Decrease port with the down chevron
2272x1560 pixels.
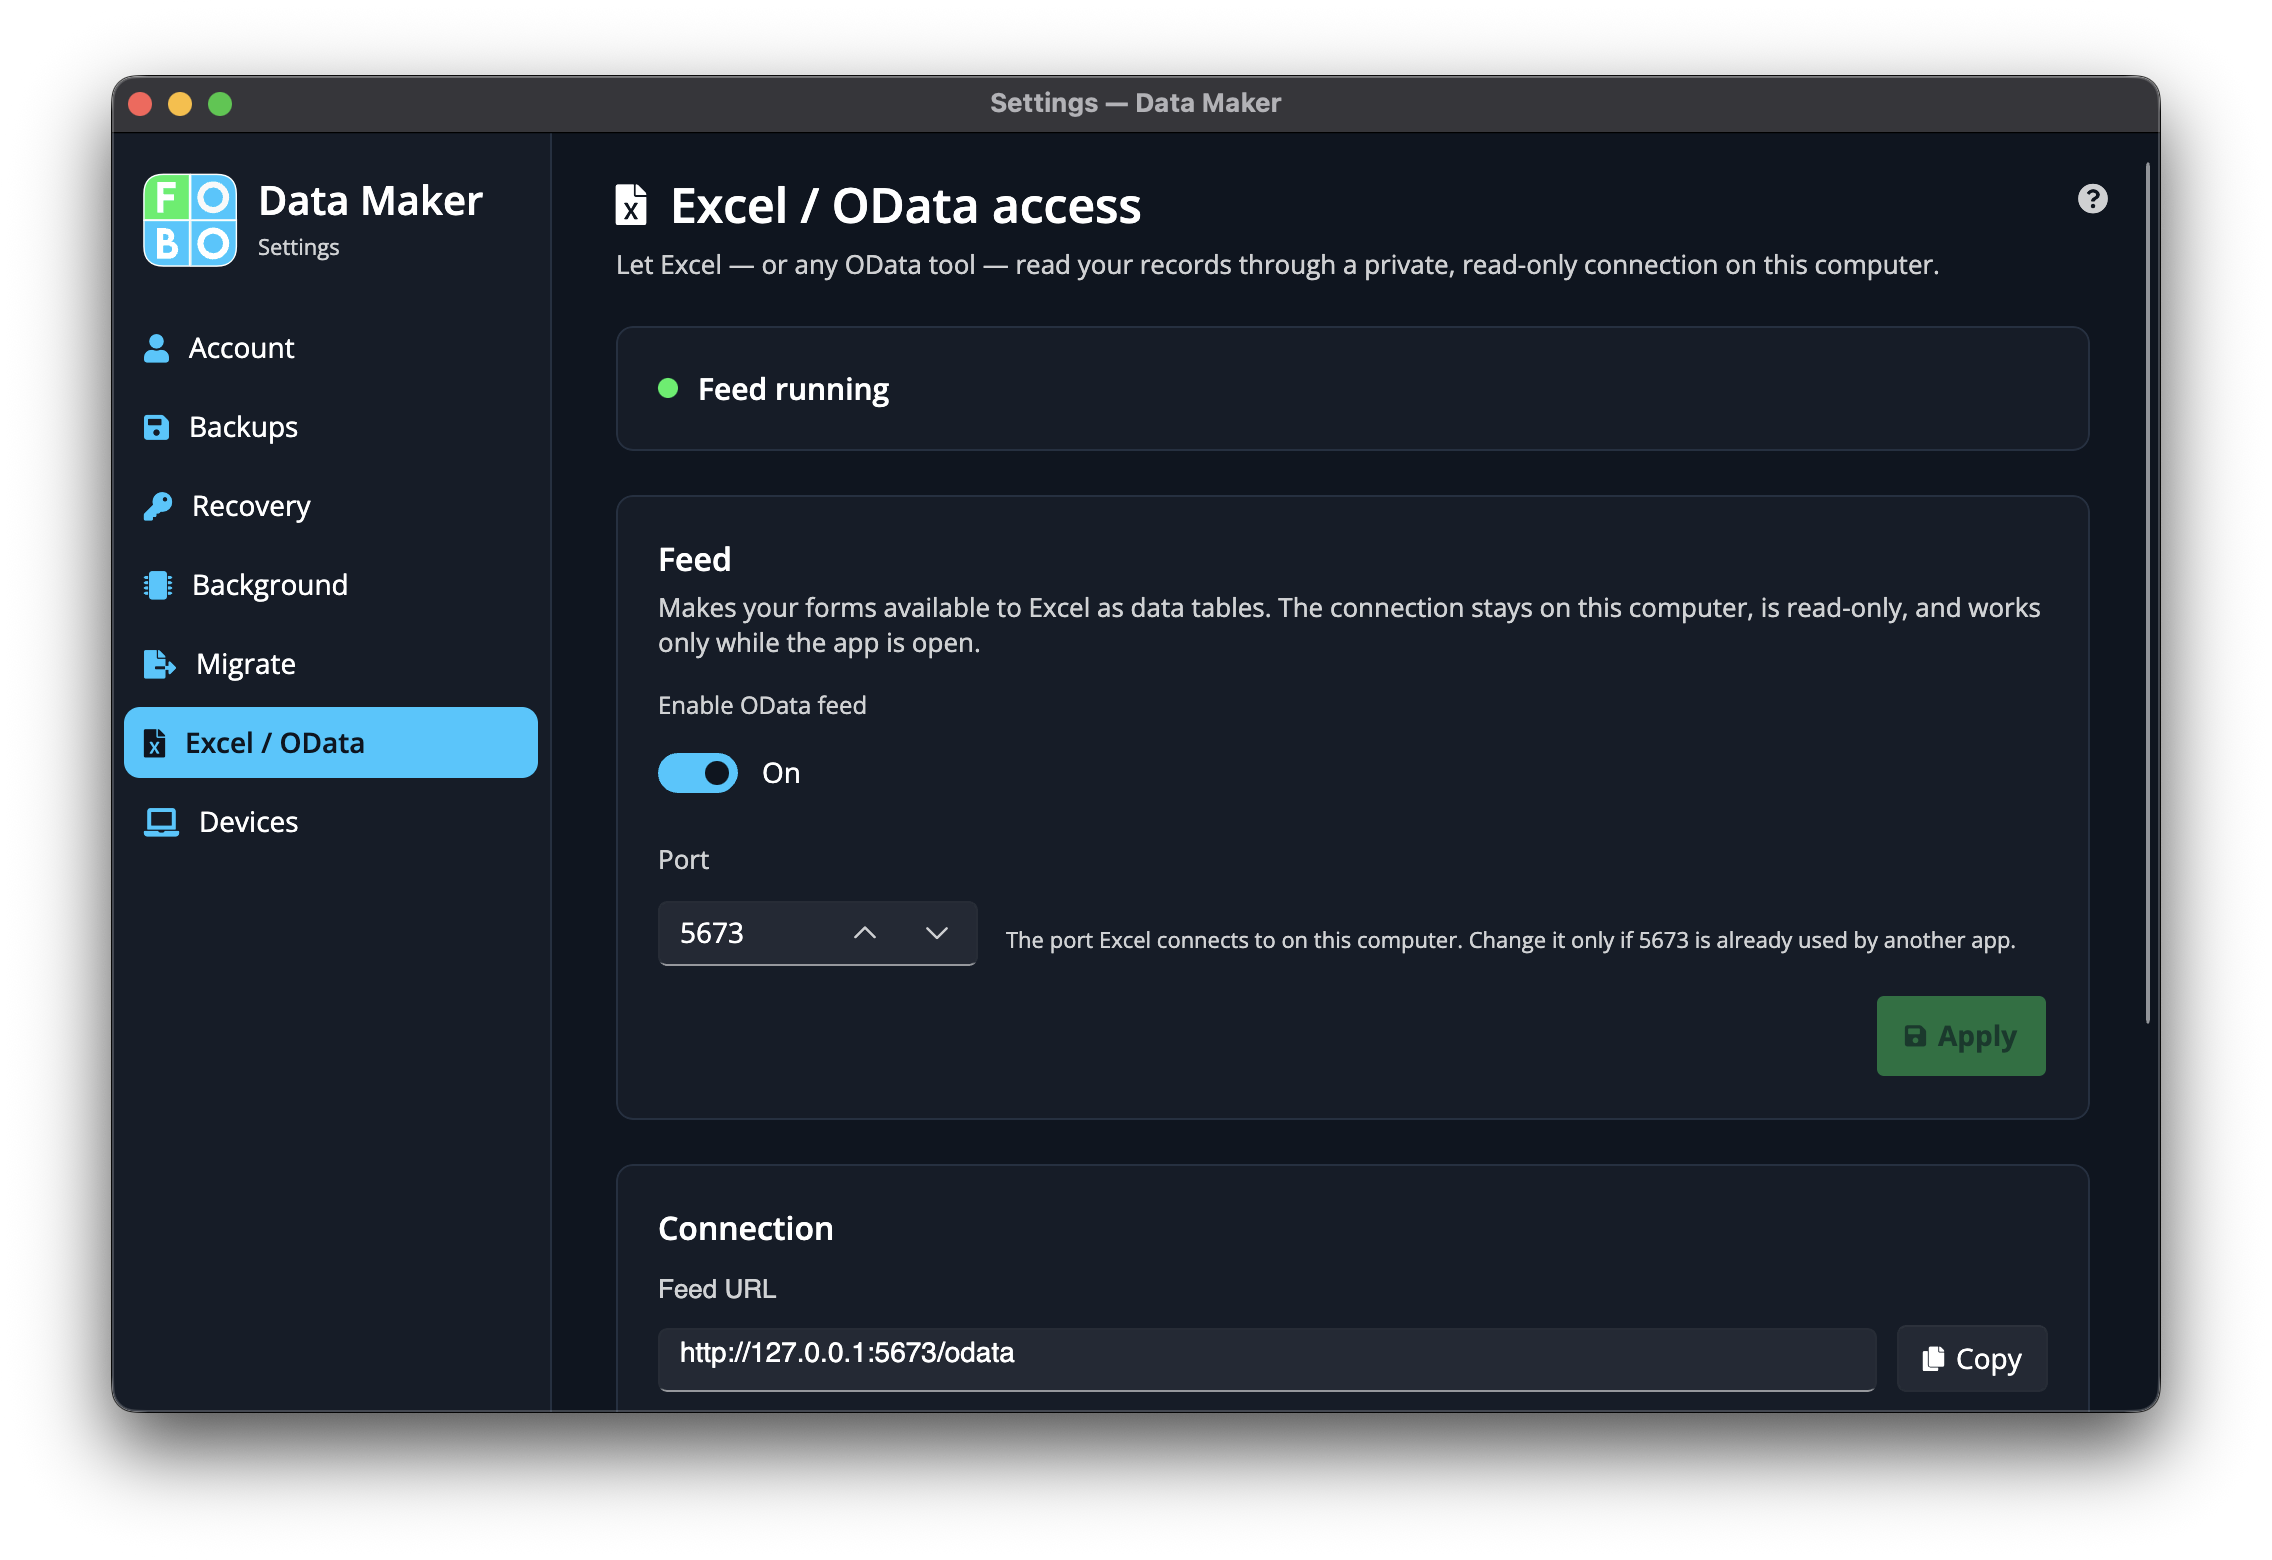point(937,933)
